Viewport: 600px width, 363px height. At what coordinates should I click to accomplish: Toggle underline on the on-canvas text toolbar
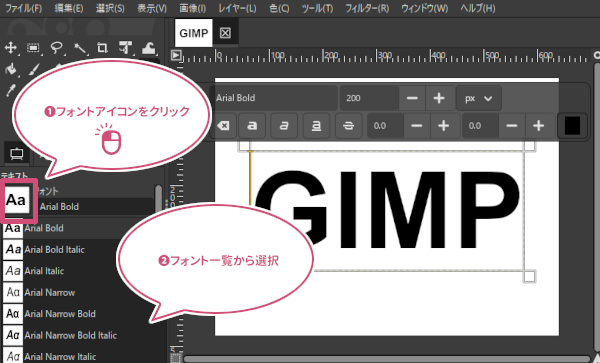point(316,125)
